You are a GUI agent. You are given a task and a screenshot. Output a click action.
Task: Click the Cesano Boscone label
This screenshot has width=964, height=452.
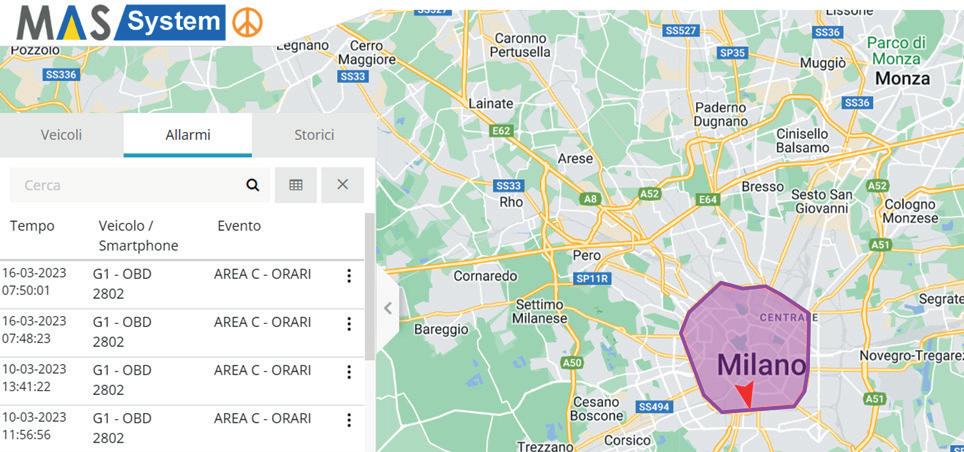click(598, 409)
